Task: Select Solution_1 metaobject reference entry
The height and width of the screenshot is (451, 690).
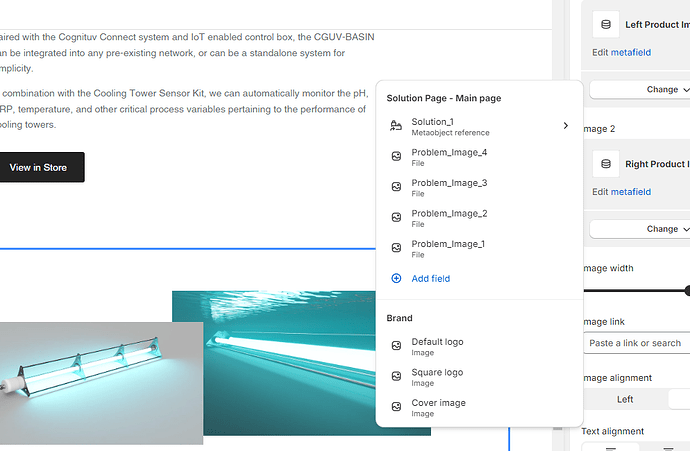Action: pyautogui.click(x=480, y=126)
